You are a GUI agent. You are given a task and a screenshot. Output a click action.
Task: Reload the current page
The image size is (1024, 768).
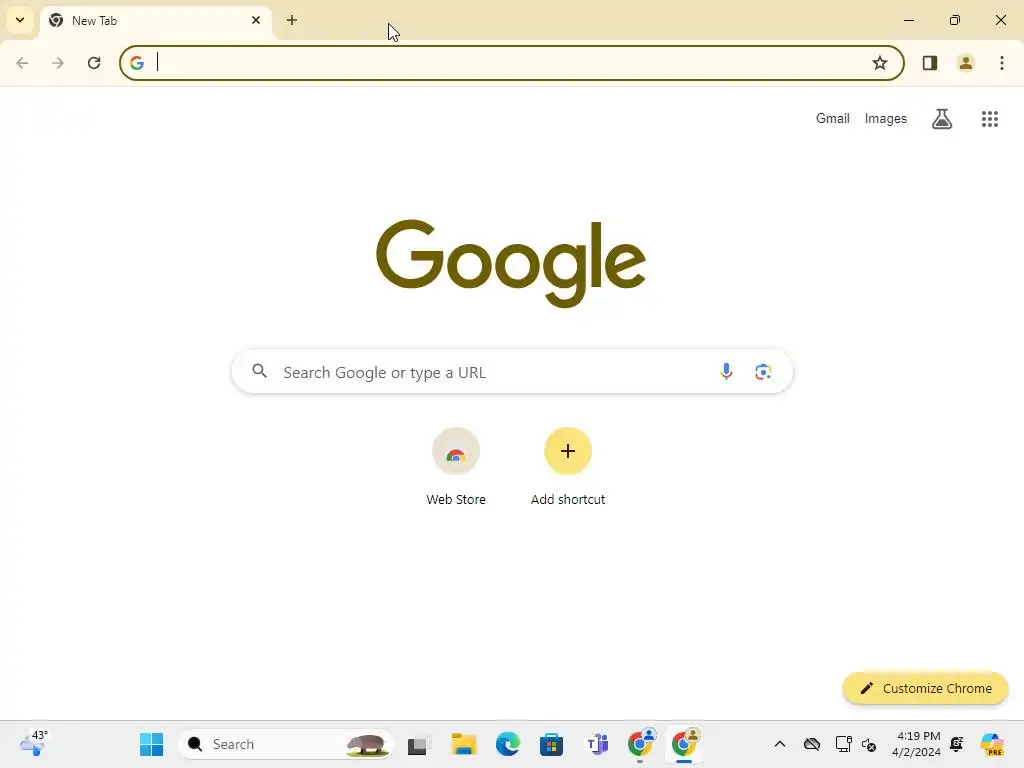(94, 63)
